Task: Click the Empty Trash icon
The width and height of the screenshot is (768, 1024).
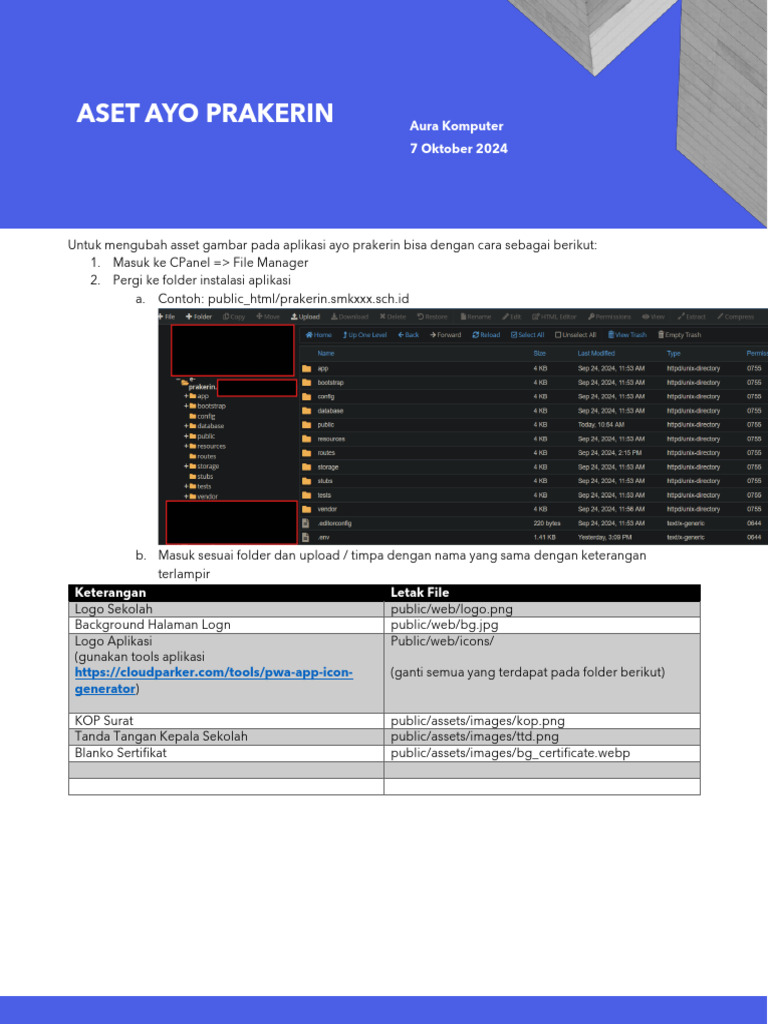Action: 661,335
